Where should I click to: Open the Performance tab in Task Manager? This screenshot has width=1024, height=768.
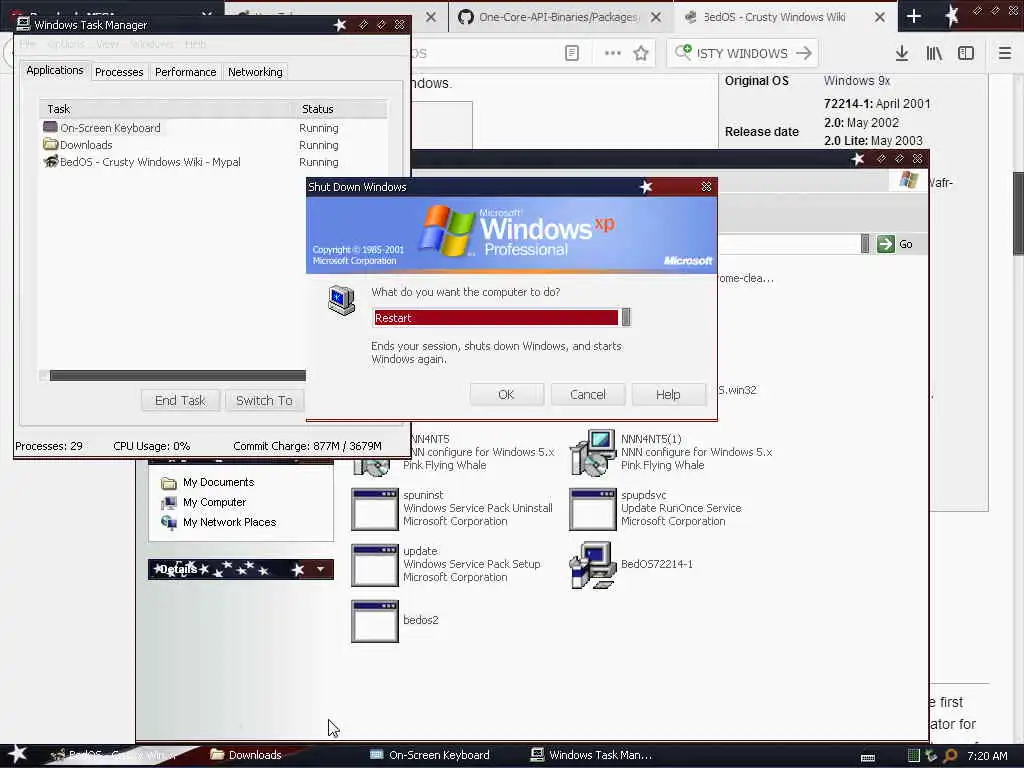tap(185, 72)
